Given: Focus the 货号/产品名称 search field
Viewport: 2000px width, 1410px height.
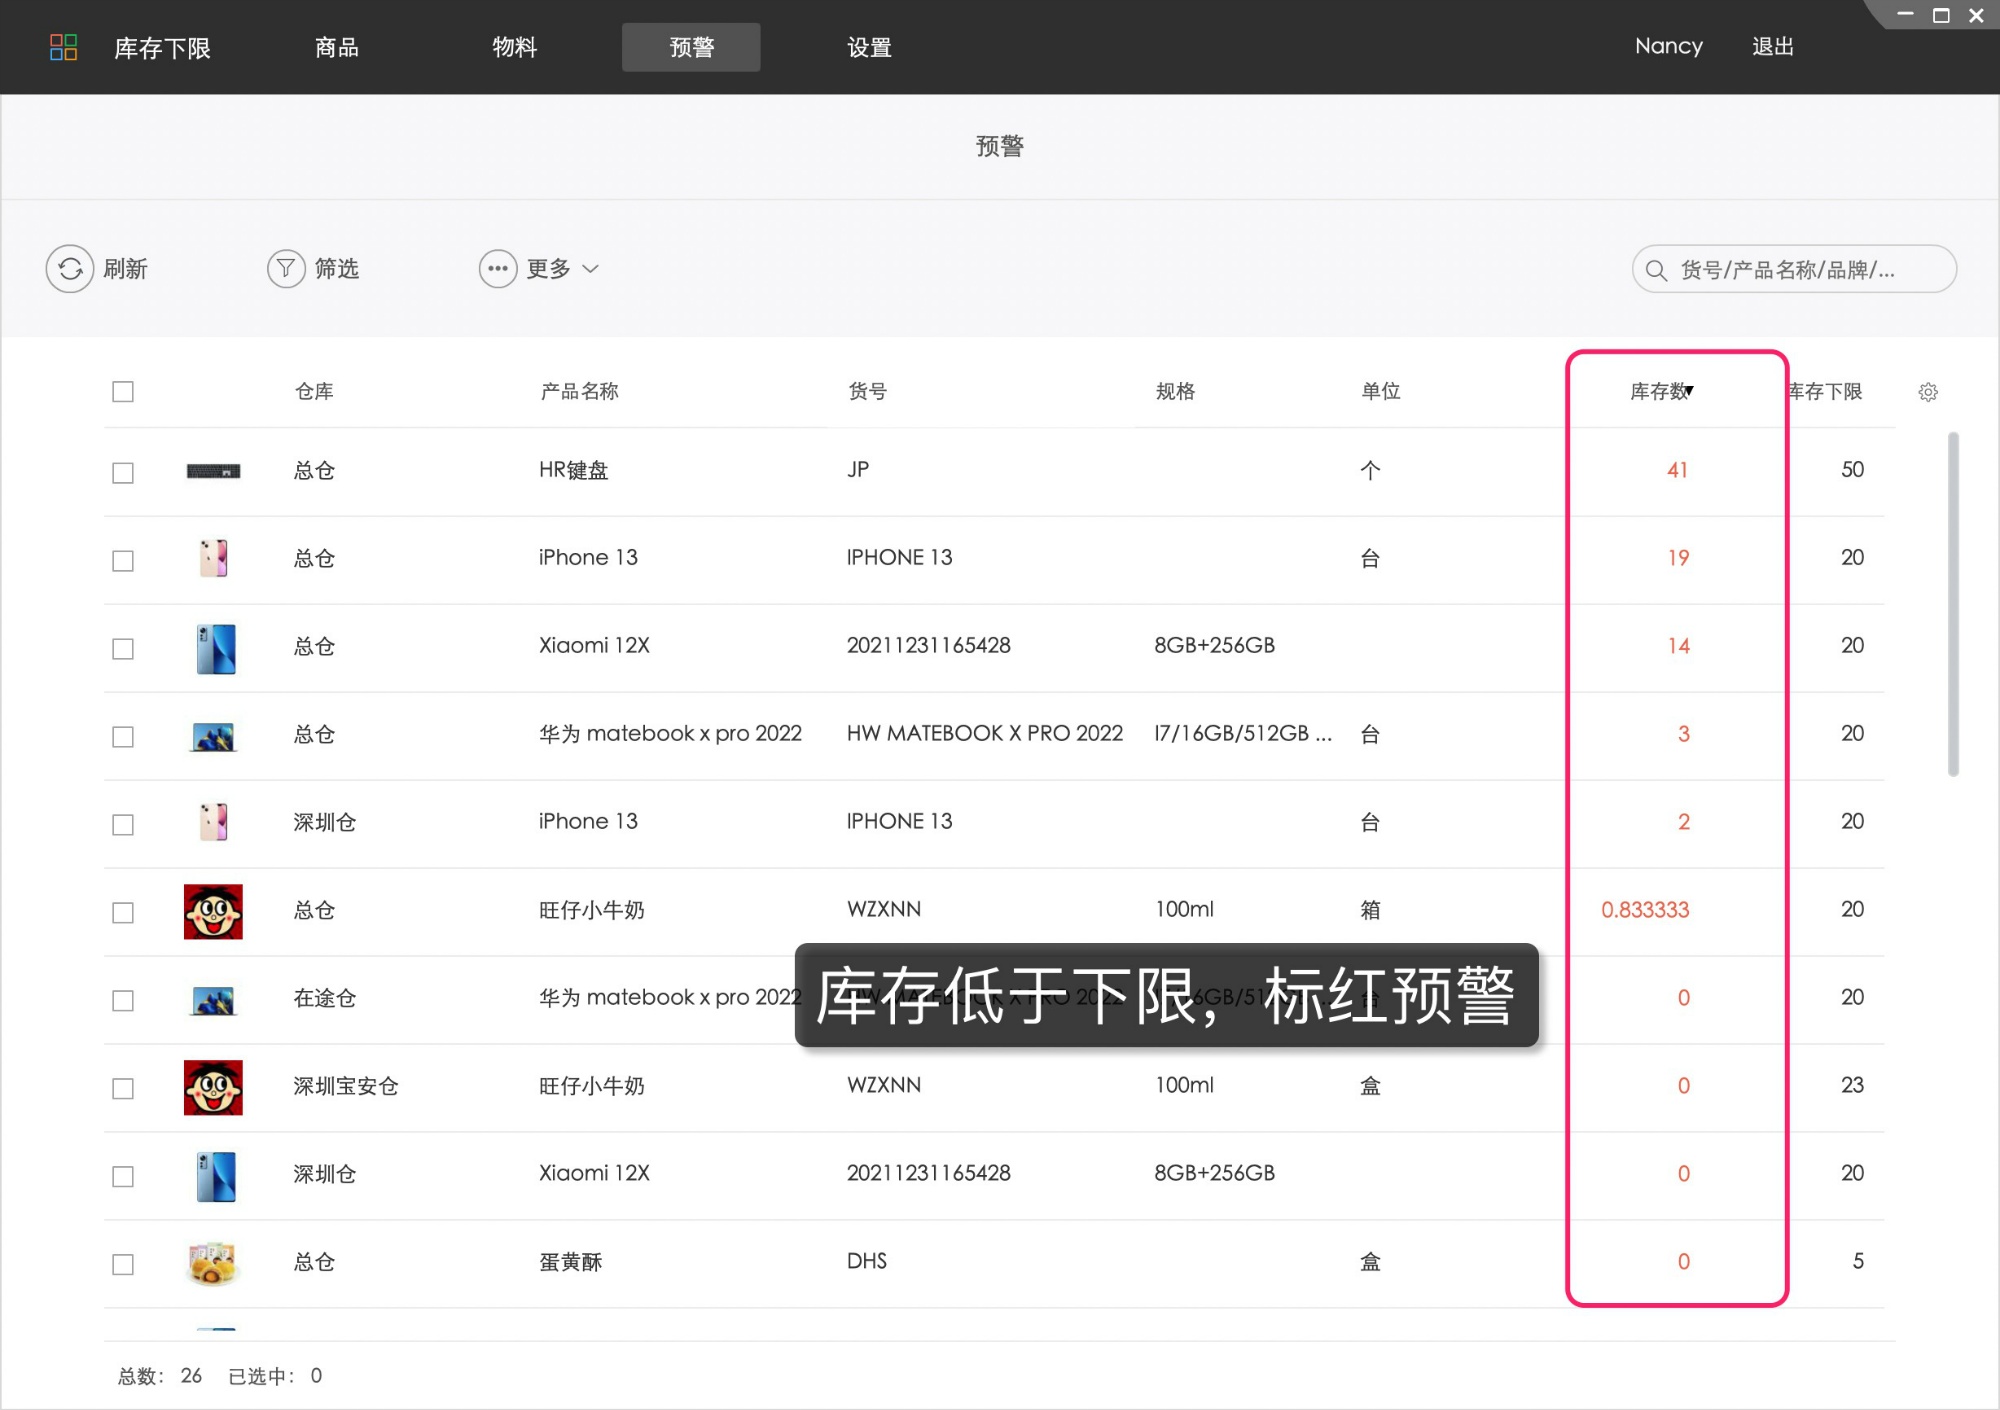Looking at the screenshot, I should tap(1800, 270).
